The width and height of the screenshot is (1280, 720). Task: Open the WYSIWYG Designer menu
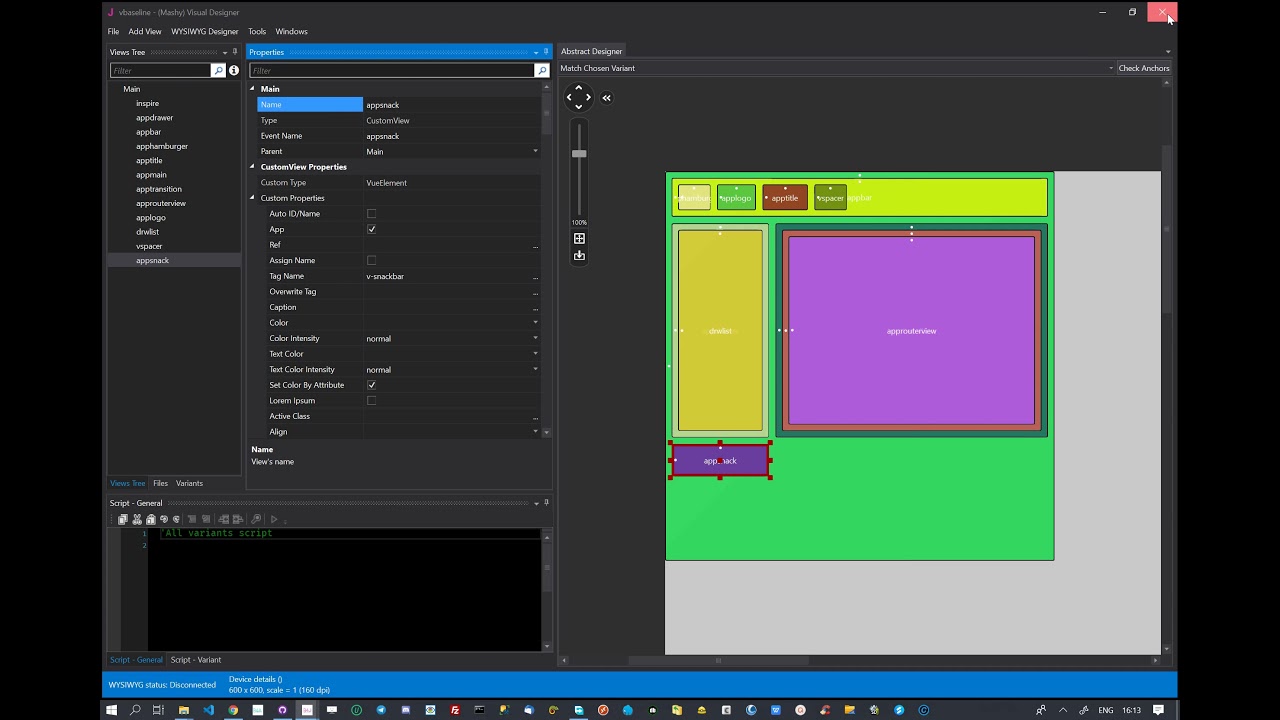tap(205, 32)
